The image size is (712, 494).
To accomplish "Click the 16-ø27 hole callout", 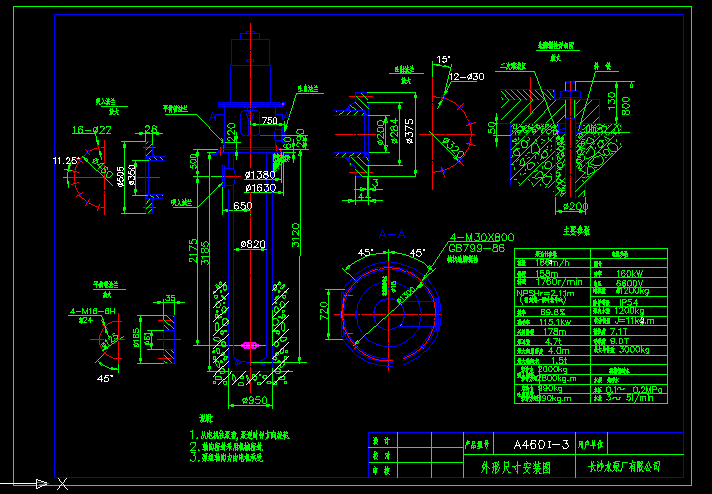I will tap(91, 129).
